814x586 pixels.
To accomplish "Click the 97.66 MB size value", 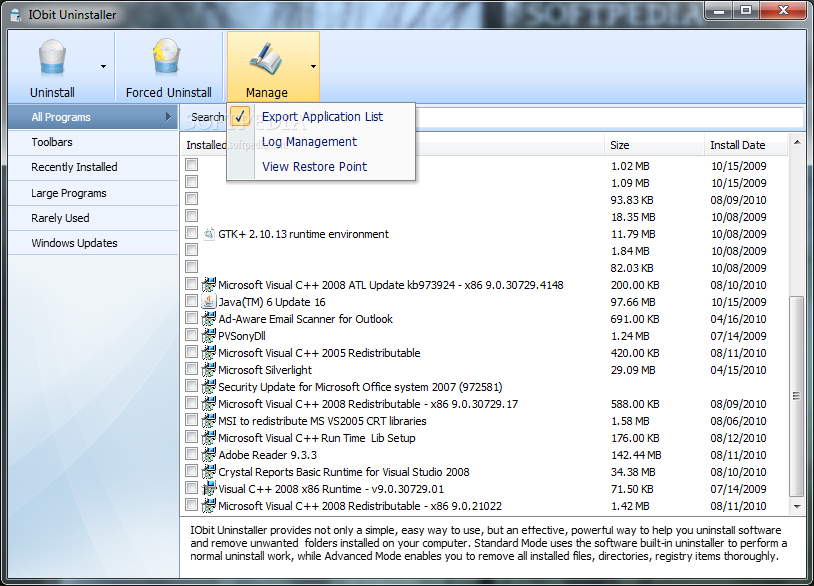I will 633,302.
